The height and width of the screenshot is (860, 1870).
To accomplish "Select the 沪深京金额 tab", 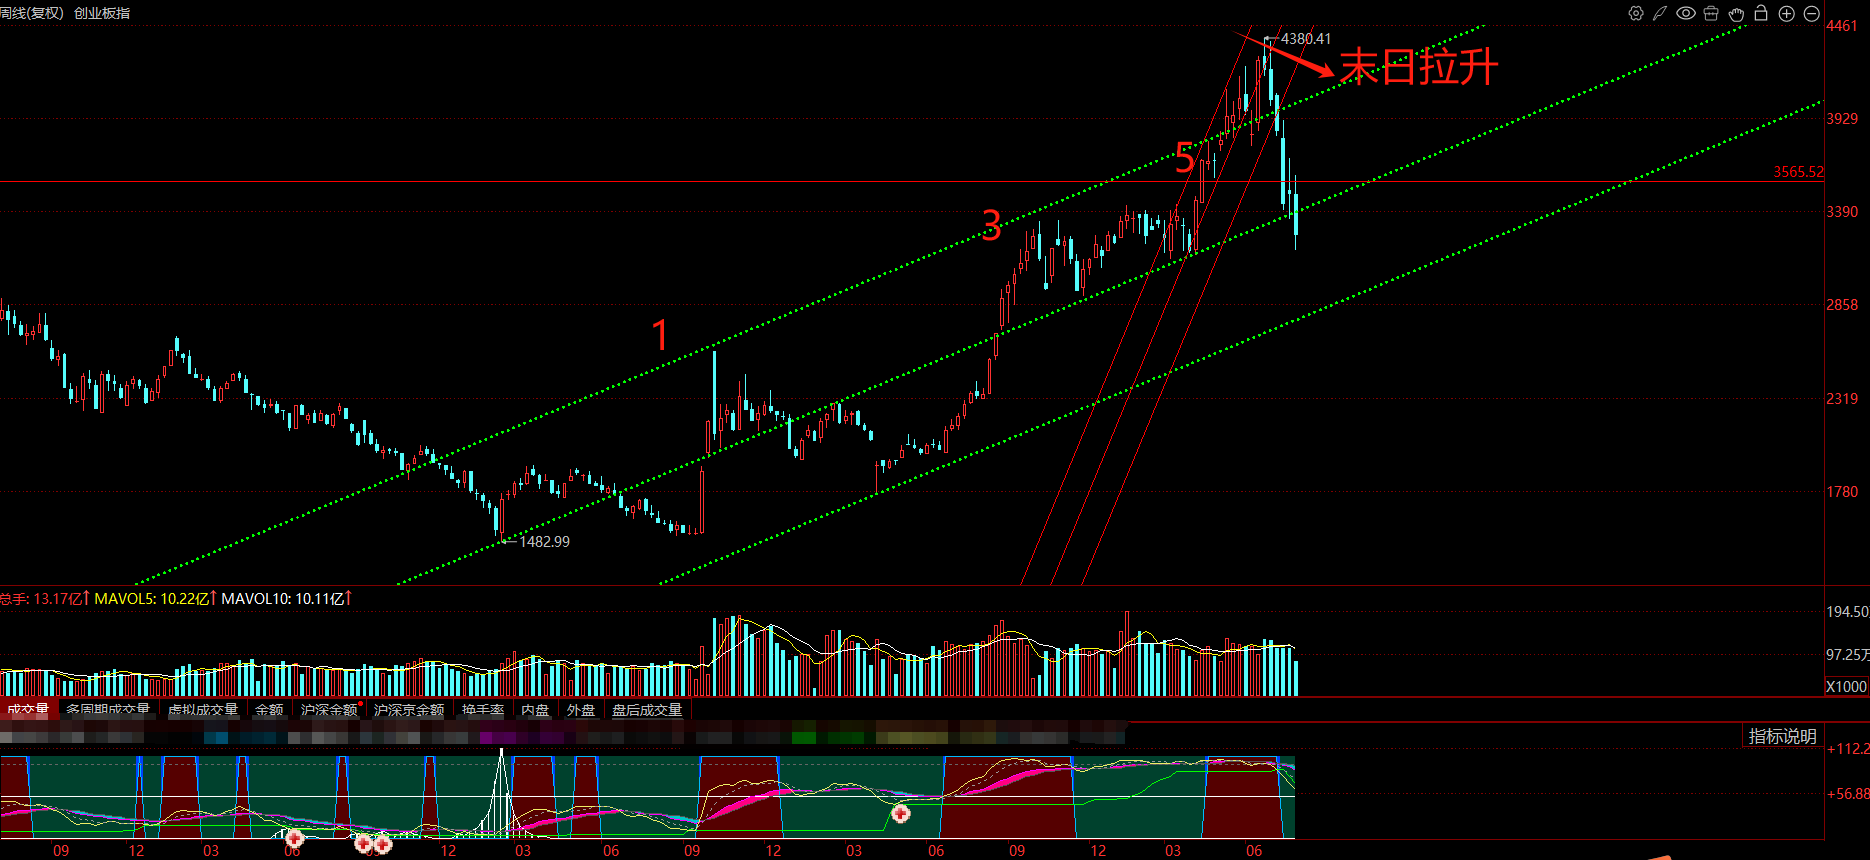I will pos(409,710).
